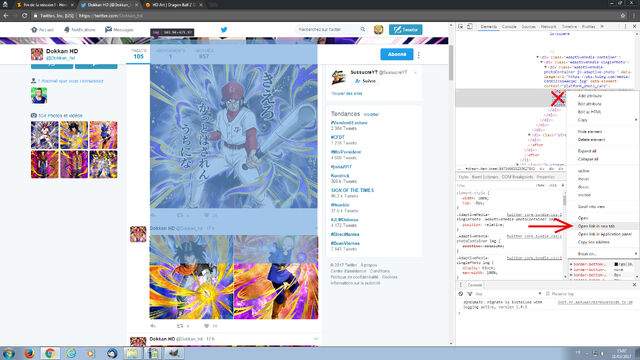Open the user avatar menu in Twitter header
This screenshot has height=360, width=640.
[378, 29]
